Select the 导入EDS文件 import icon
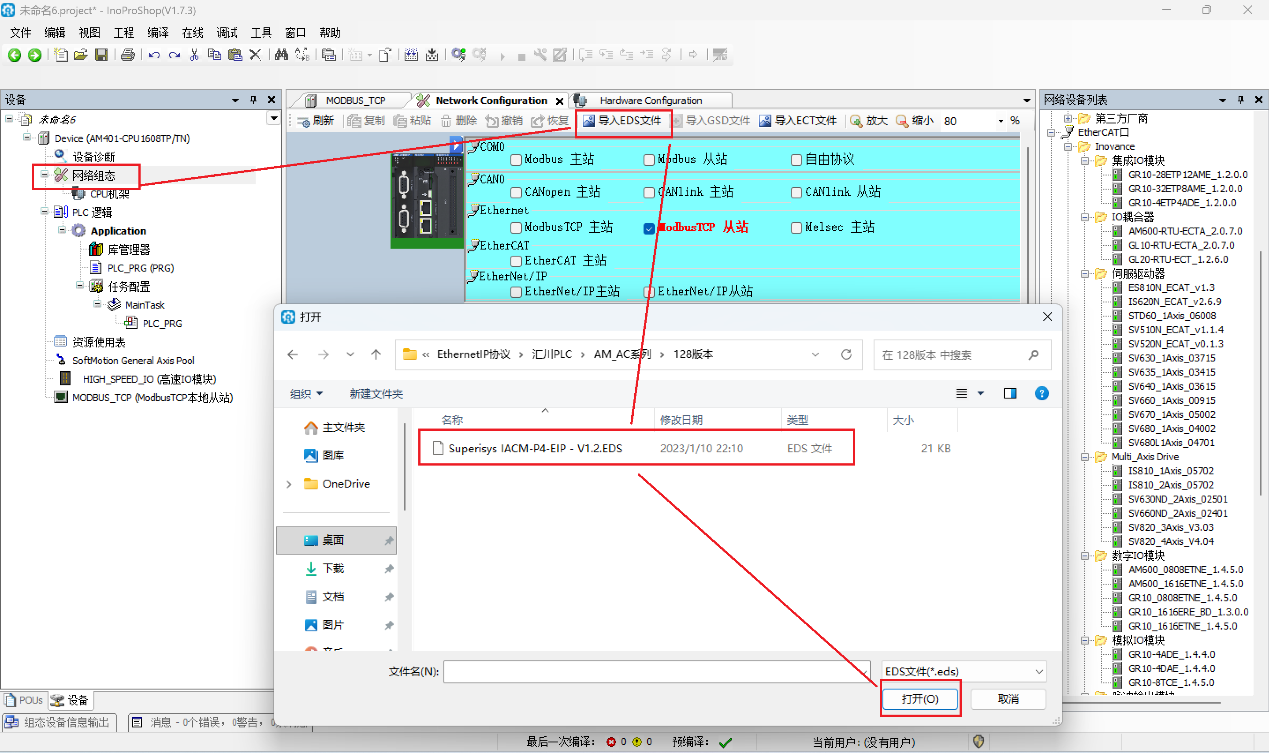 (x=620, y=122)
